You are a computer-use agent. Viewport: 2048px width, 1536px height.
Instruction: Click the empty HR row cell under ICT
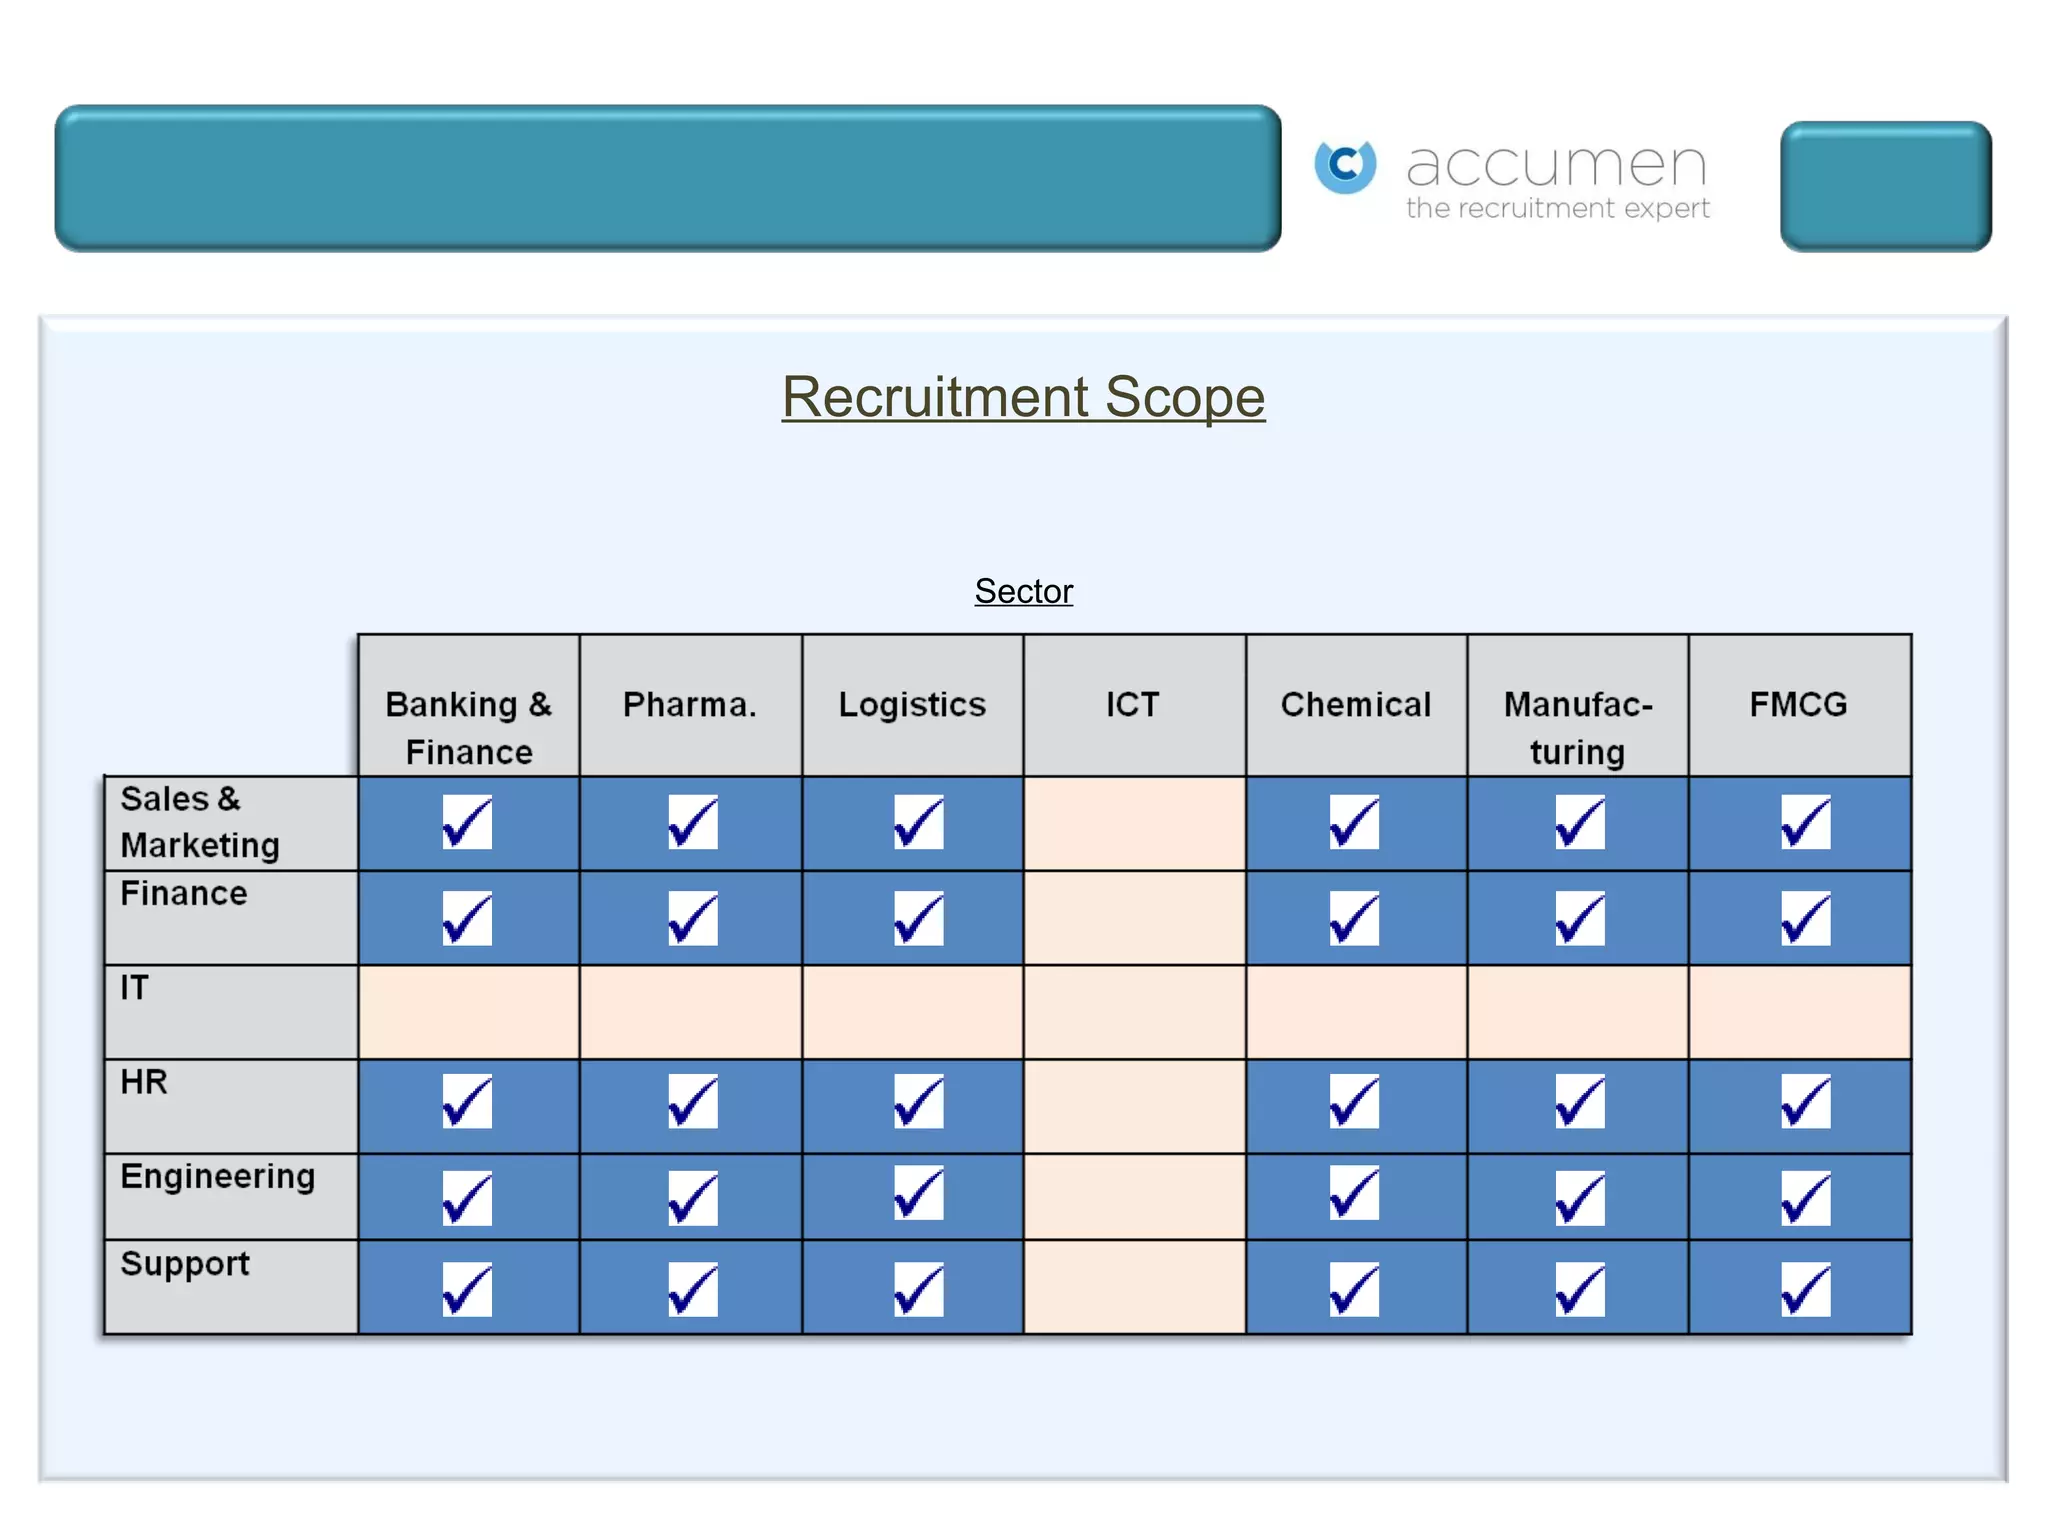point(1135,1107)
